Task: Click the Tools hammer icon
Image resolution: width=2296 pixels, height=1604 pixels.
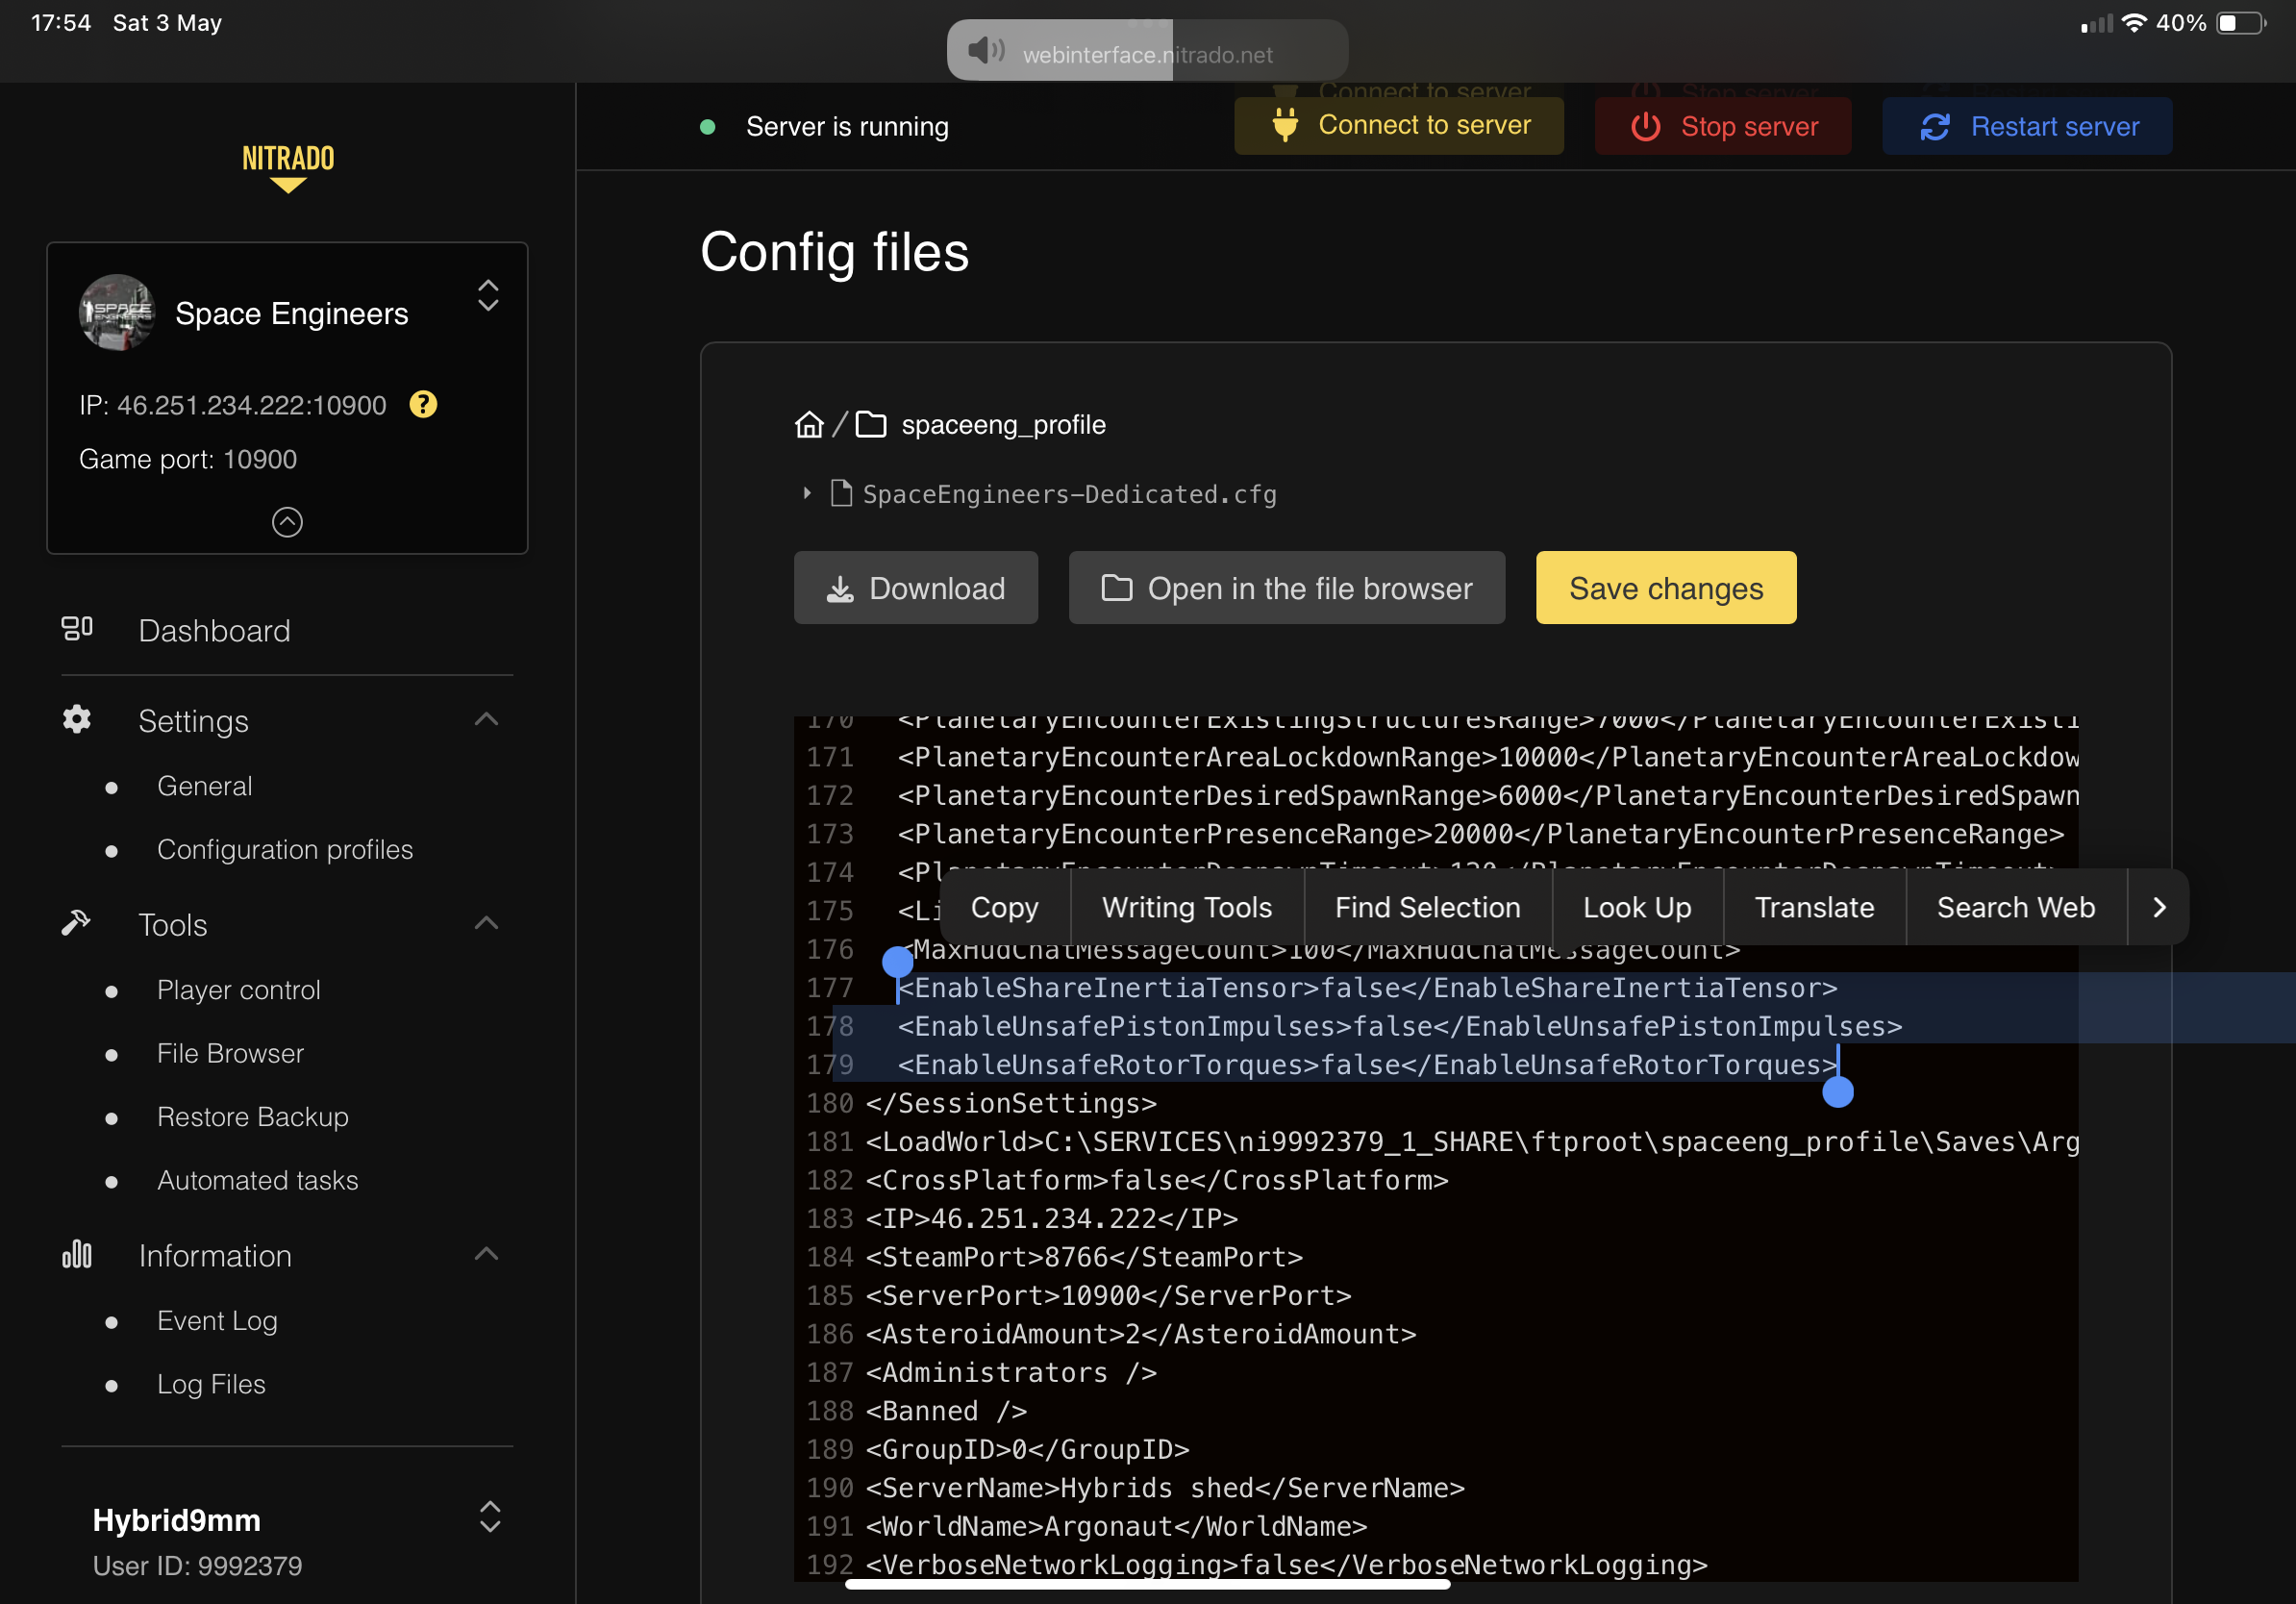Action: (x=76, y=922)
